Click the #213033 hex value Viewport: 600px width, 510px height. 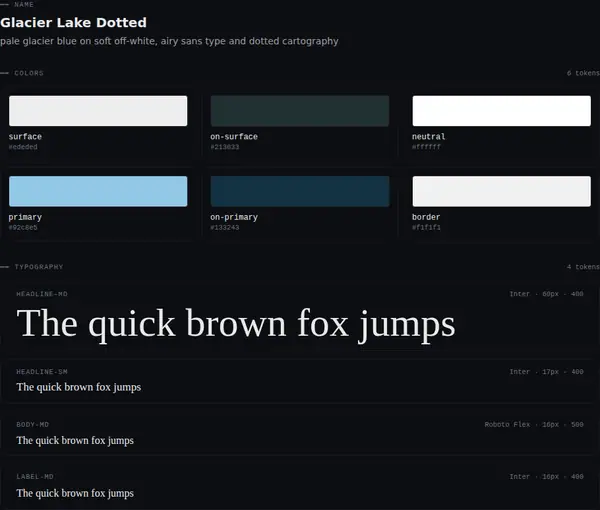[225, 147]
